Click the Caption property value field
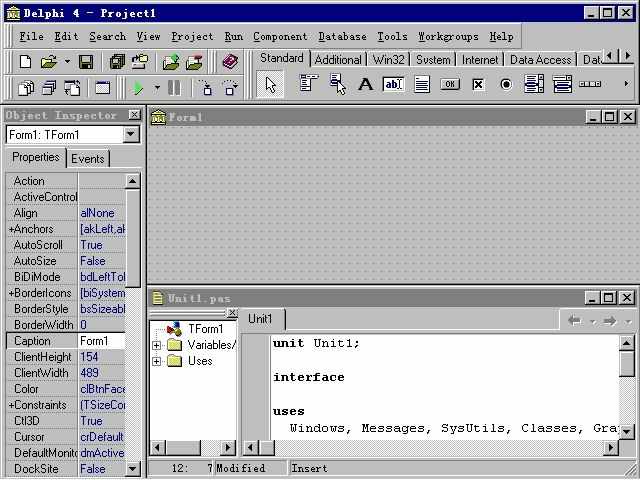Viewport: 640px width, 480px height. (x=101, y=341)
